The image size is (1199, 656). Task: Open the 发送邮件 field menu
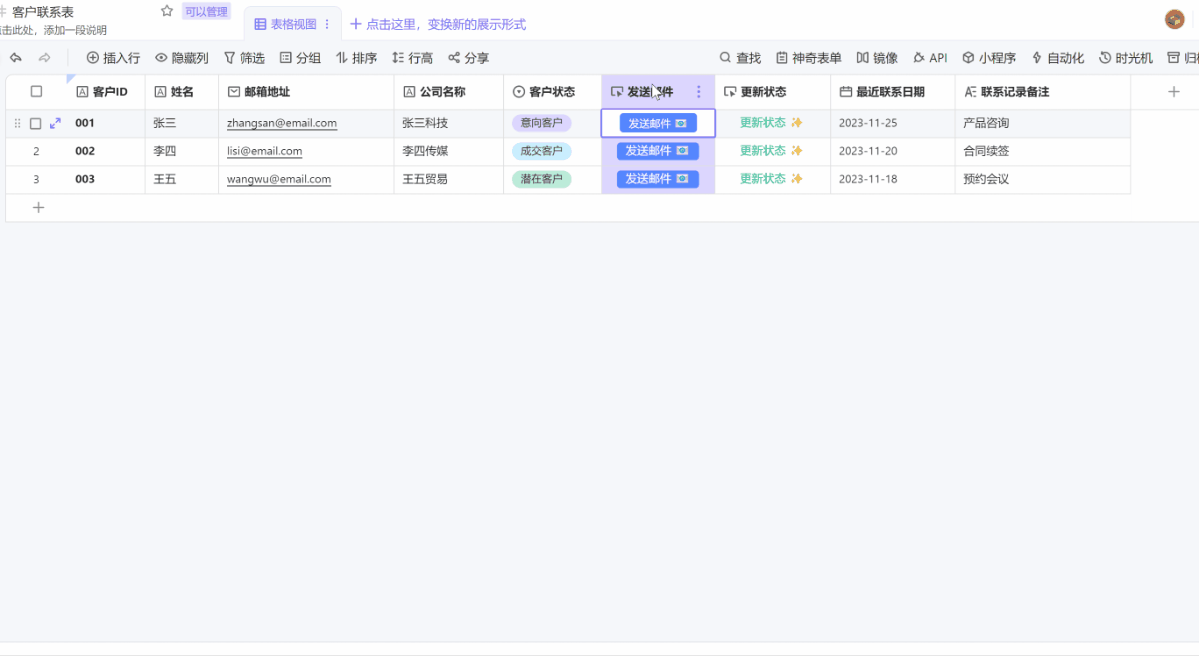point(697,91)
